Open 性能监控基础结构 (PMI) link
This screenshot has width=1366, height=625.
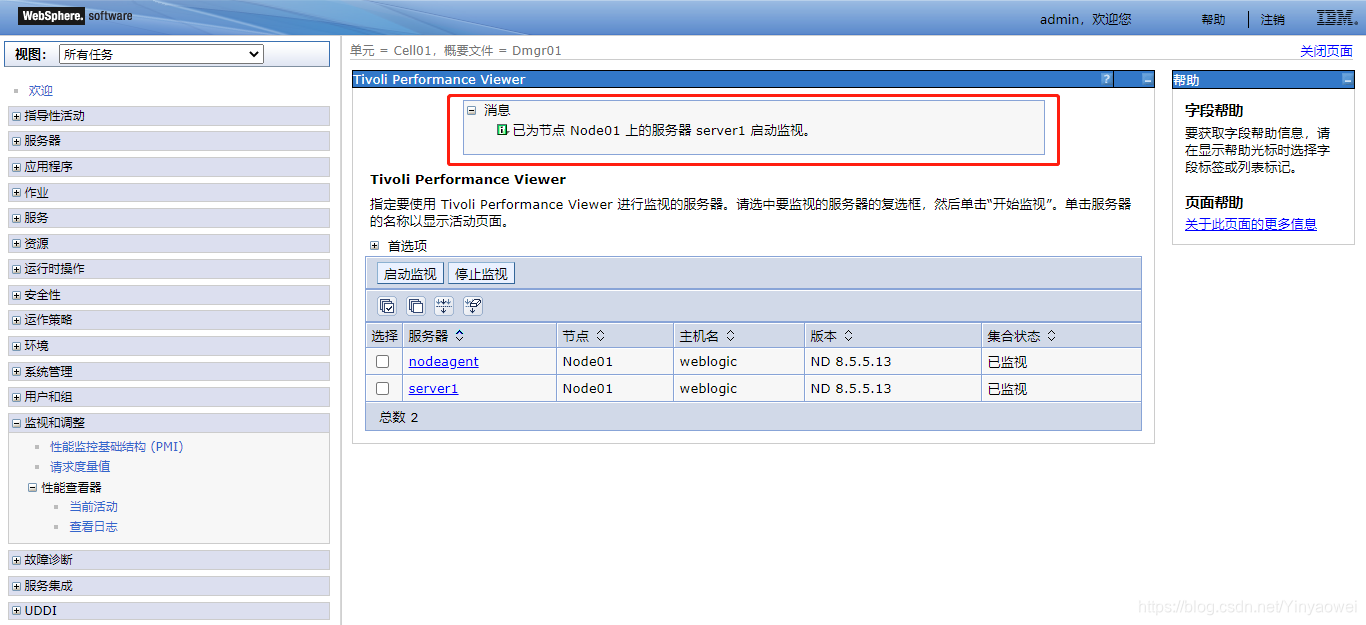pyautogui.click(x=117, y=447)
